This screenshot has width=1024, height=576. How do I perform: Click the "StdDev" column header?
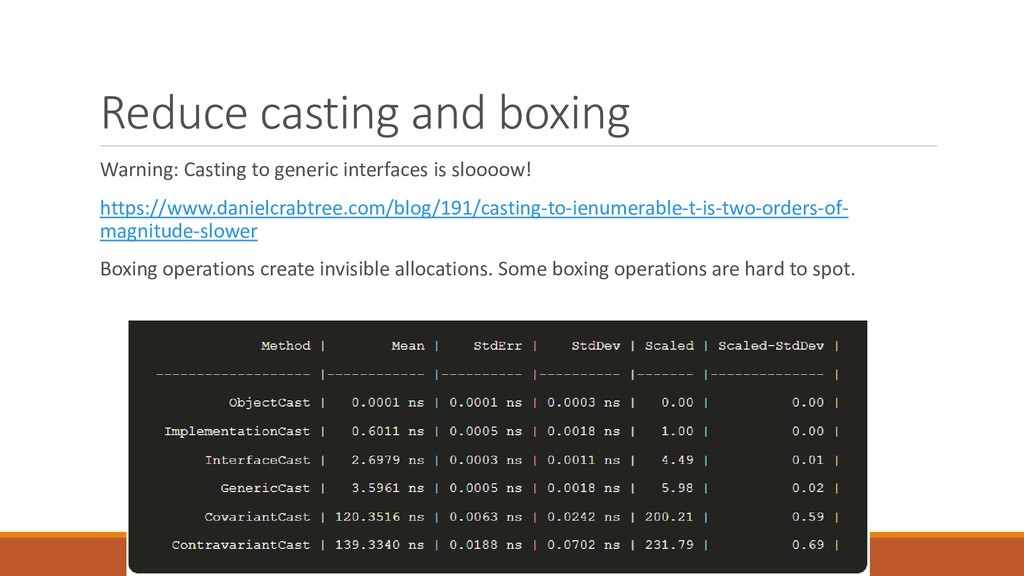point(596,345)
